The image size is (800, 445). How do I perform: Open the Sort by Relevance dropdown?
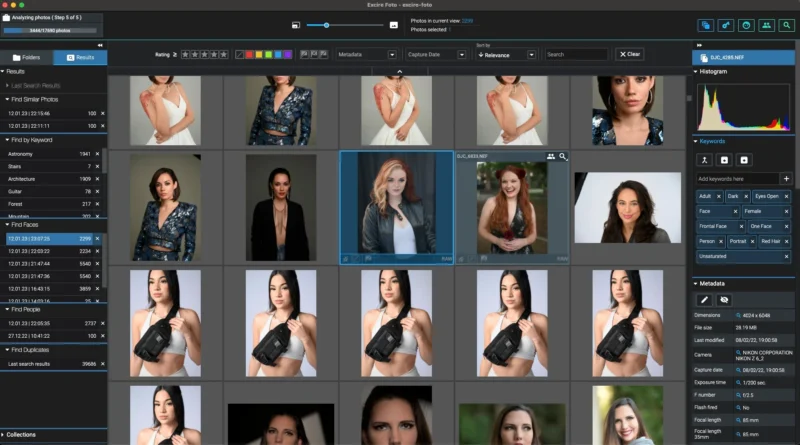[x=506, y=55]
